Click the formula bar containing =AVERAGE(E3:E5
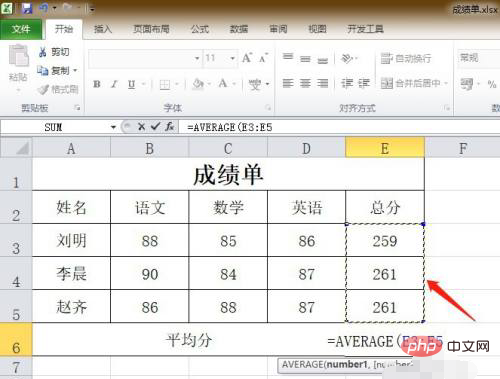Image resolution: width=500 pixels, height=379 pixels. coord(339,127)
